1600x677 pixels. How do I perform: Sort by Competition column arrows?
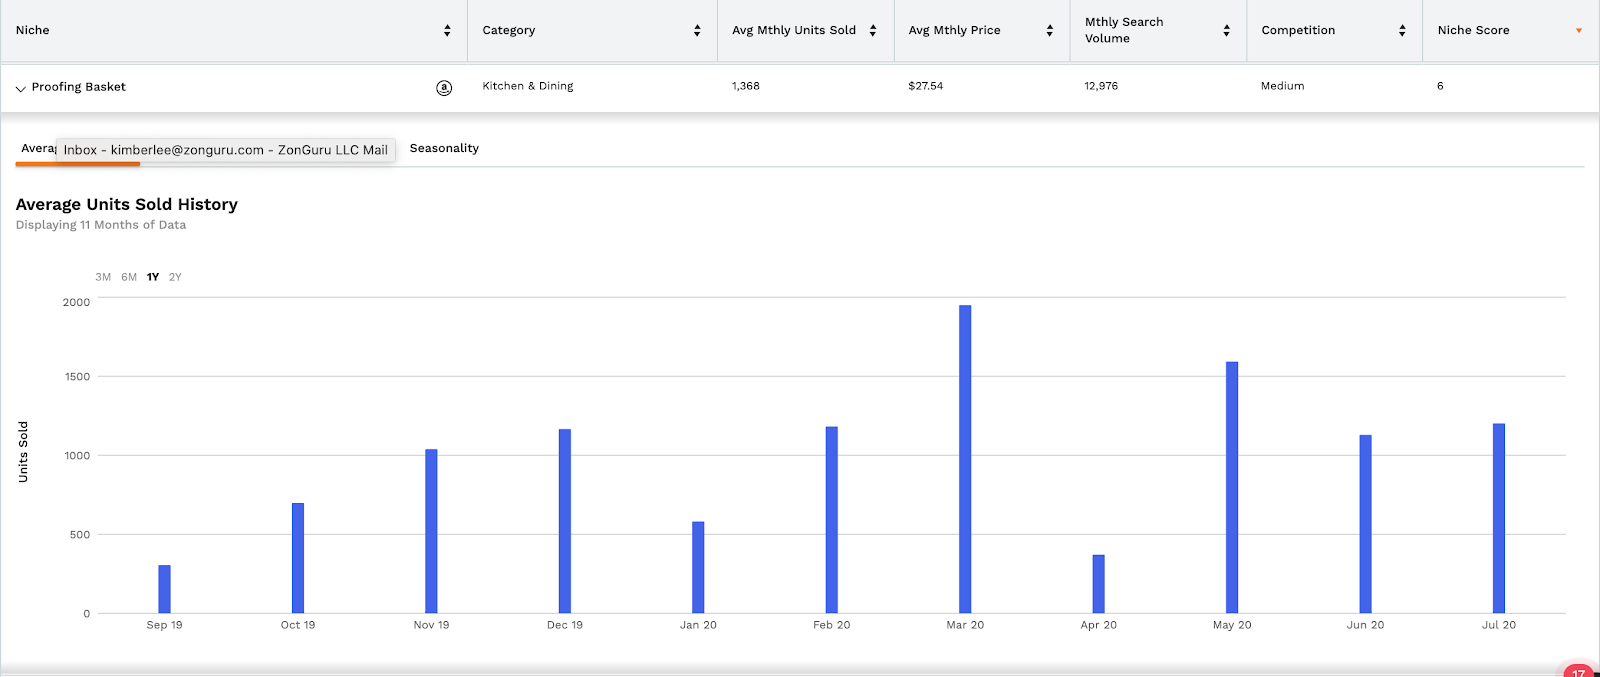[1402, 31]
